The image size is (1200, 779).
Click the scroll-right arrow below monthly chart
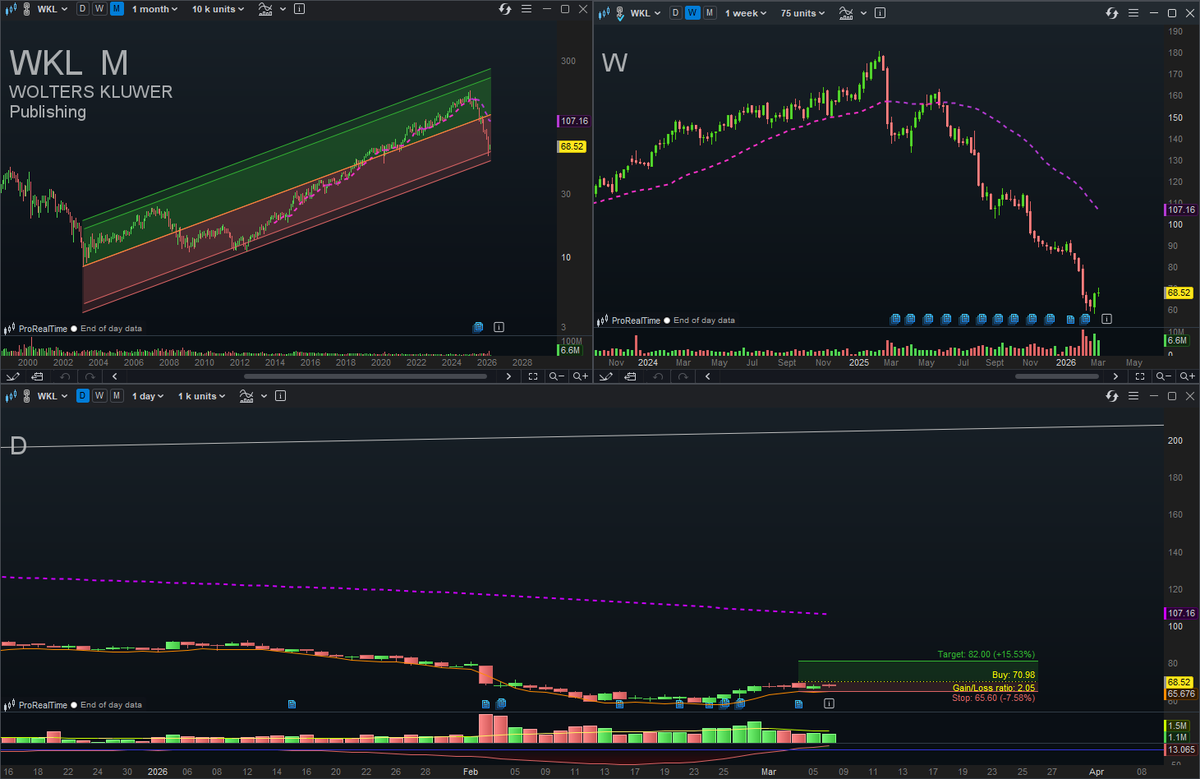tap(509, 376)
